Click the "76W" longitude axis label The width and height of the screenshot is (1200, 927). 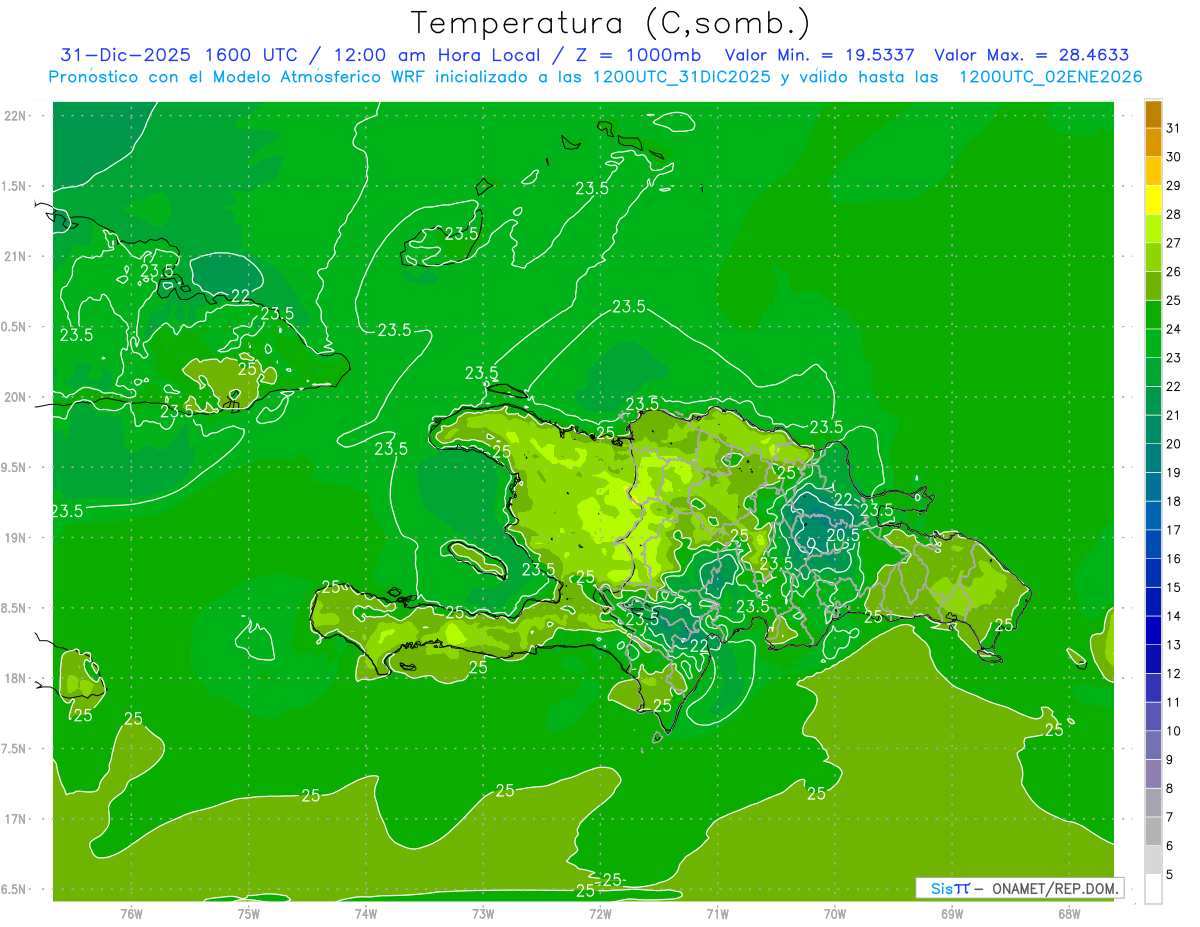pyautogui.click(x=131, y=914)
